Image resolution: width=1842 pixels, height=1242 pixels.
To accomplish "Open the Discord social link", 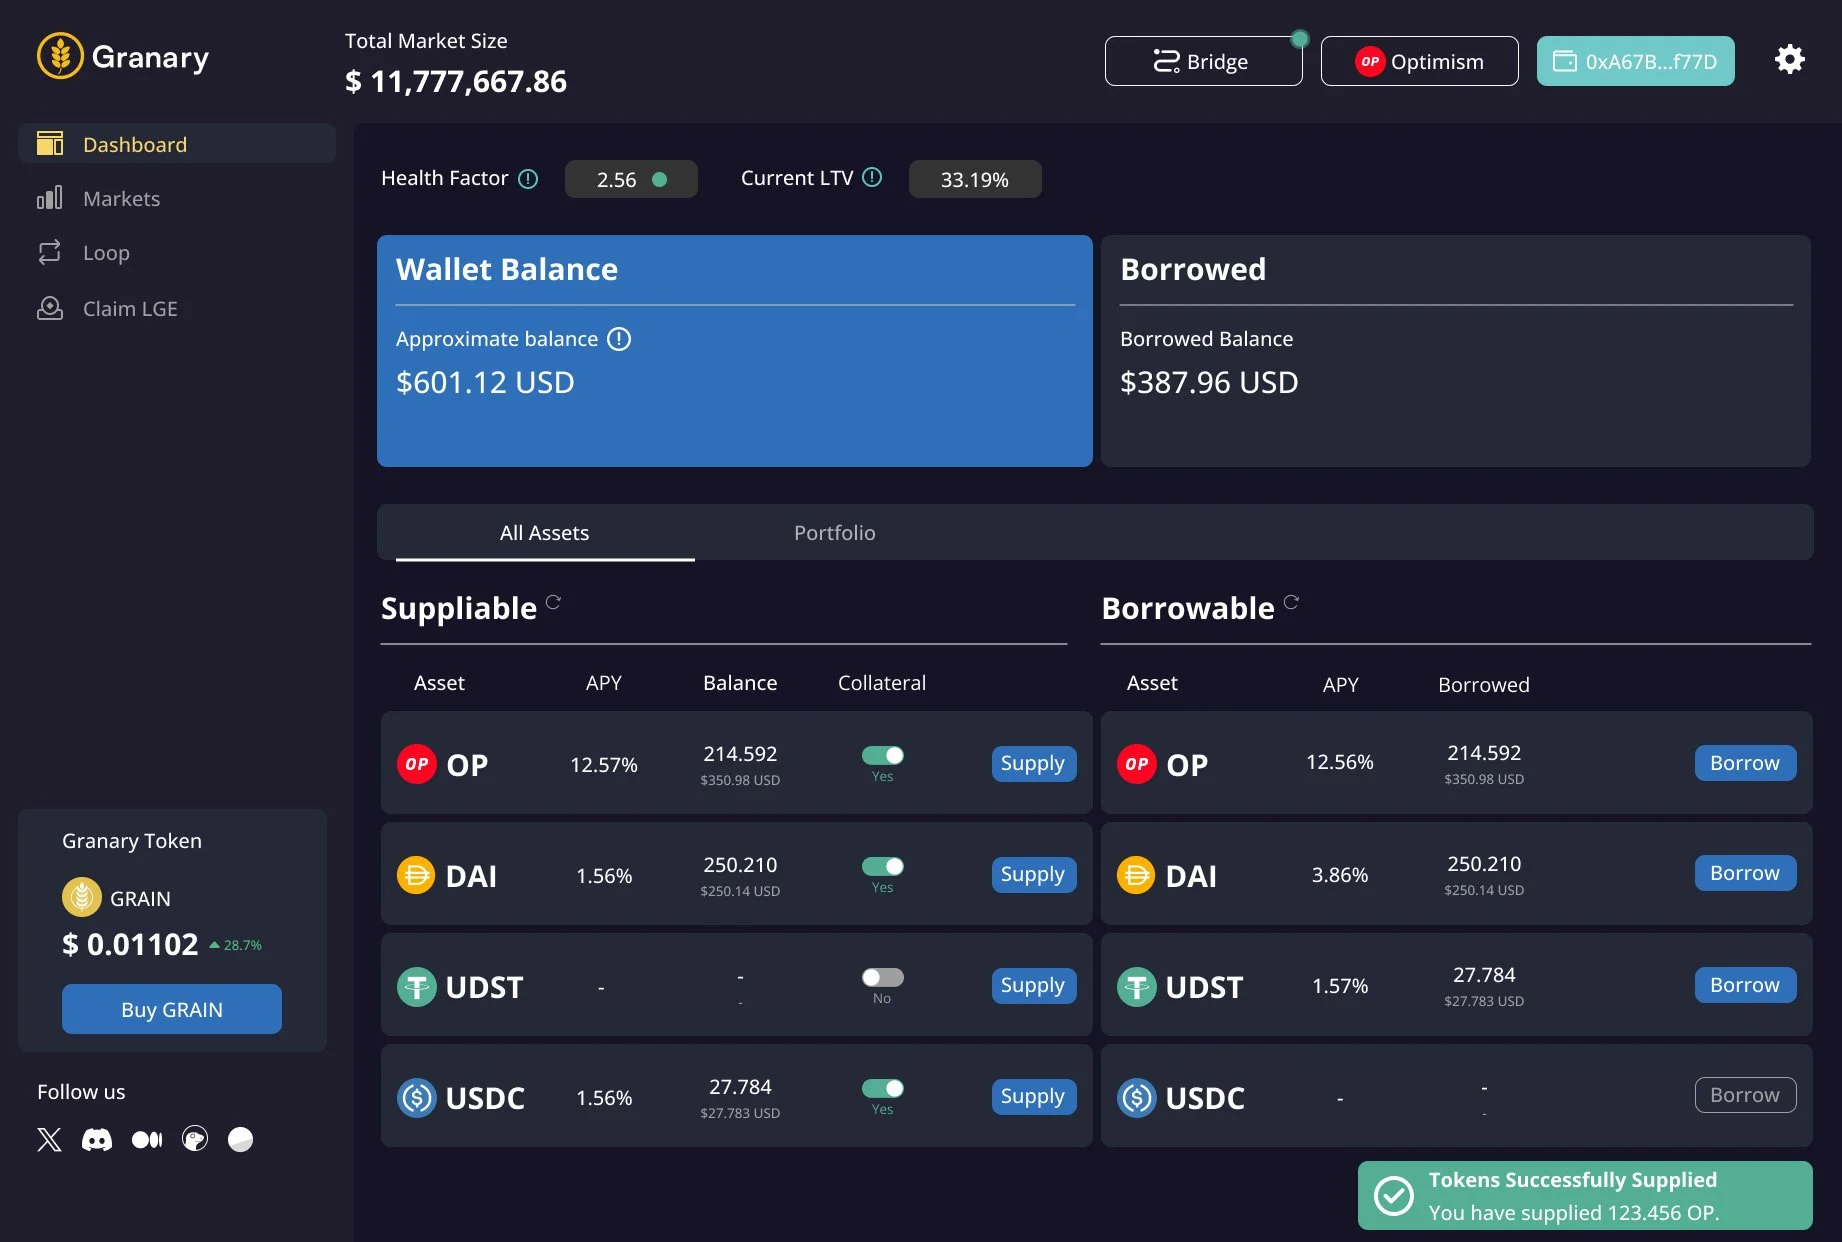I will pos(97,1139).
